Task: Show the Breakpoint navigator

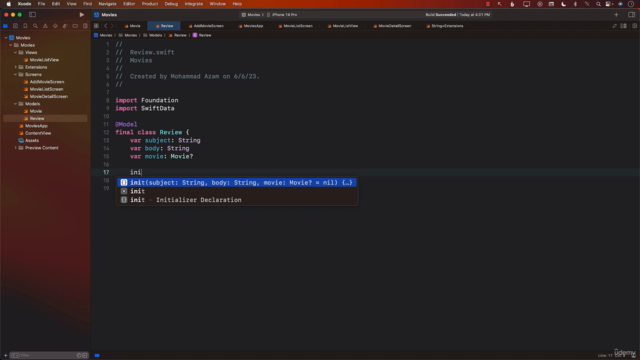Action: coord(75,26)
